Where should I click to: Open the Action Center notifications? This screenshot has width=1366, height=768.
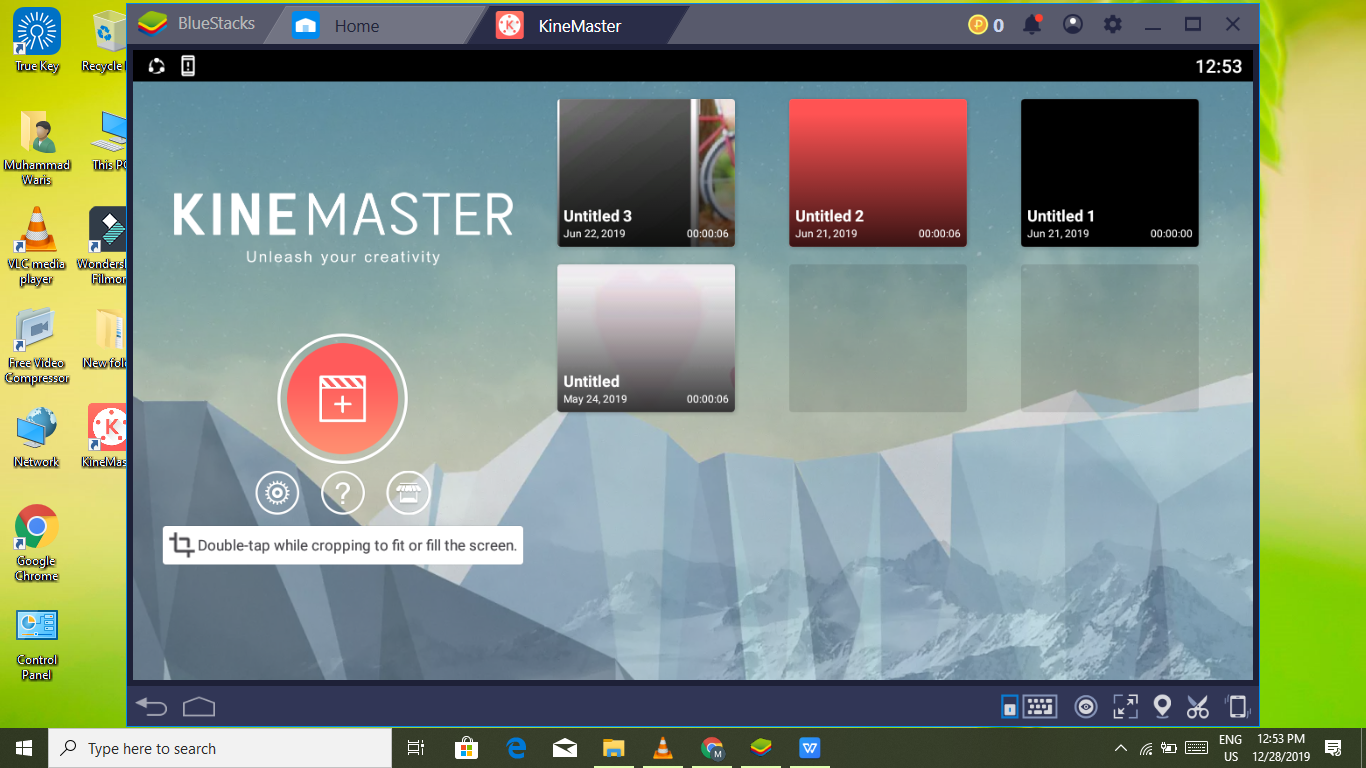click(x=1333, y=748)
